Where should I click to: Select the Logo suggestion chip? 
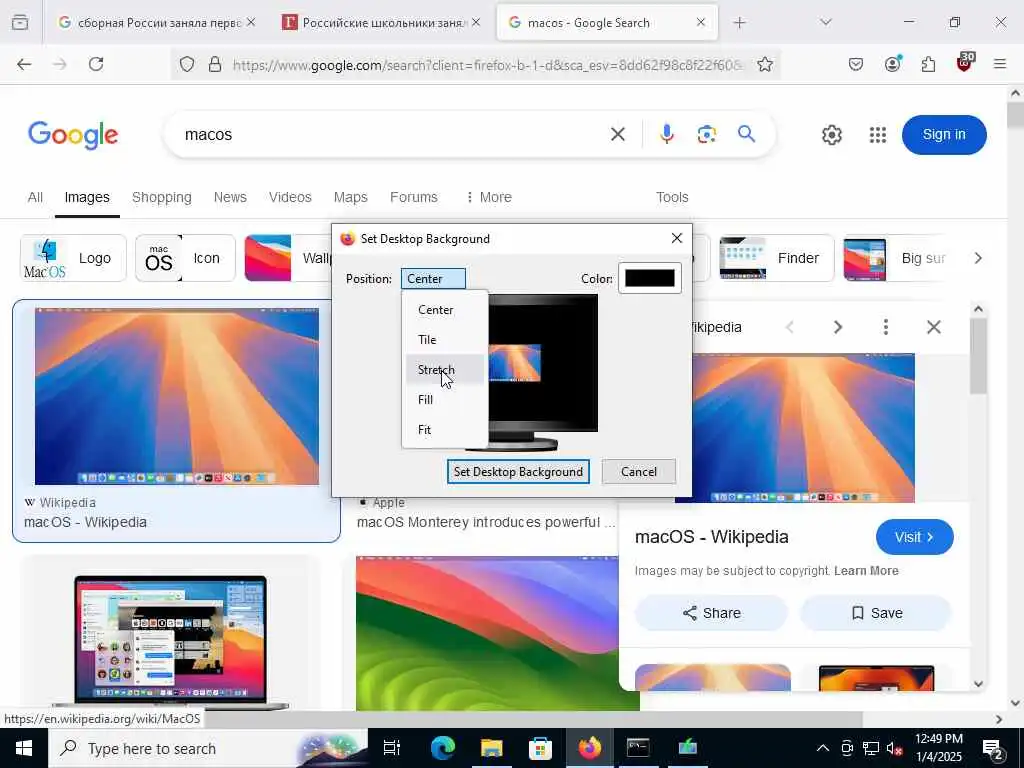click(x=73, y=258)
